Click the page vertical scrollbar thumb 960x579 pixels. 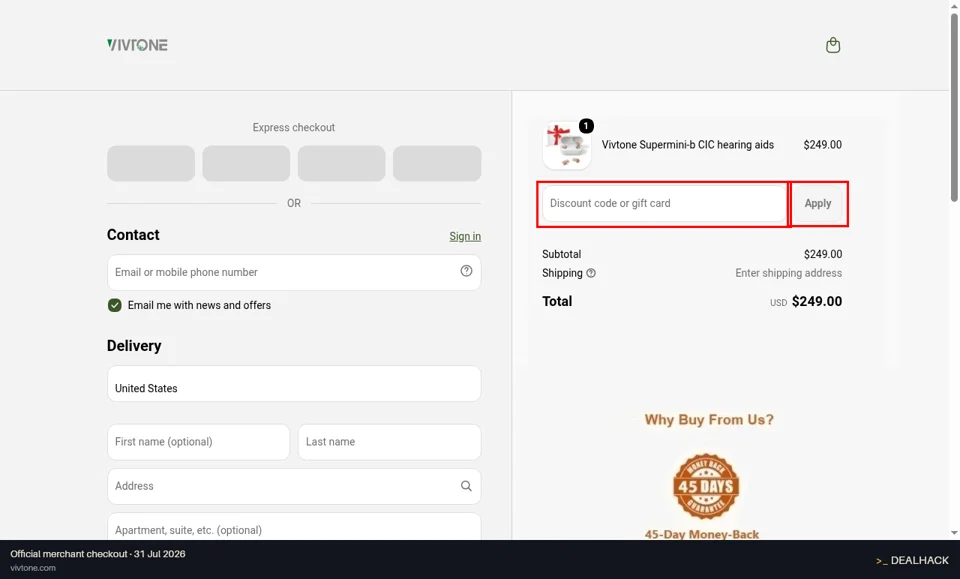click(954, 107)
